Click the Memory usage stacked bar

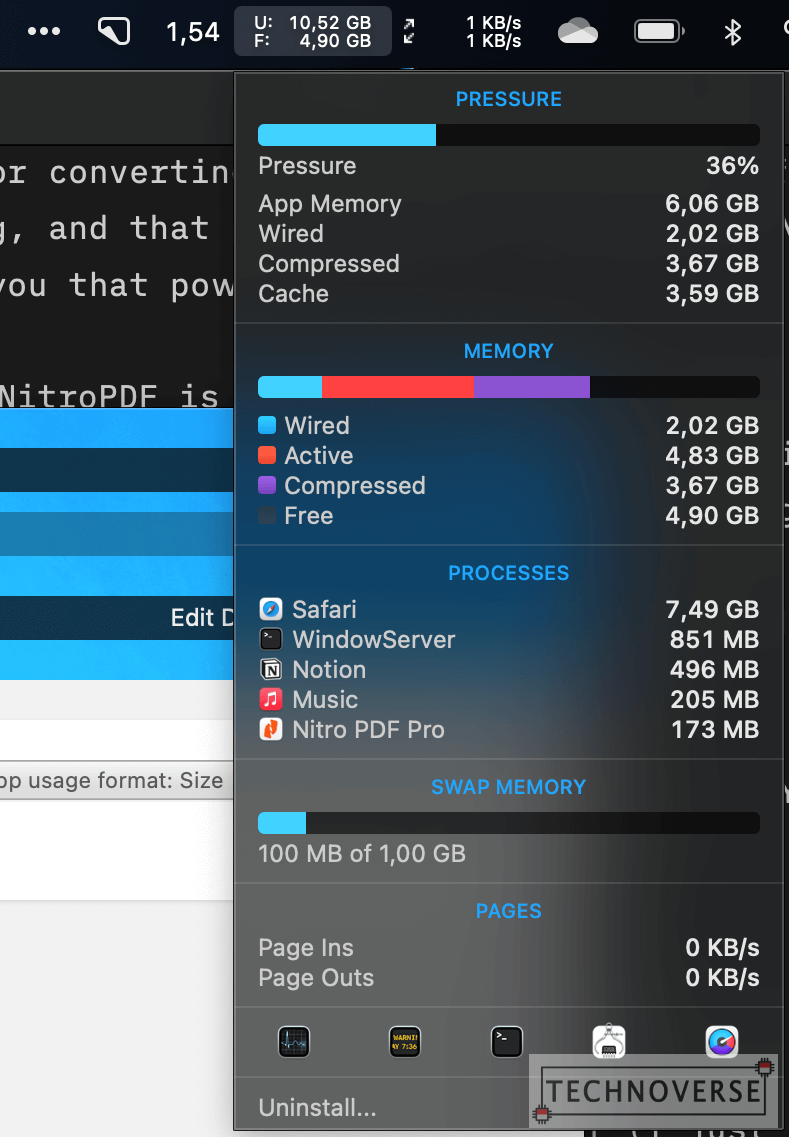(508, 387)
